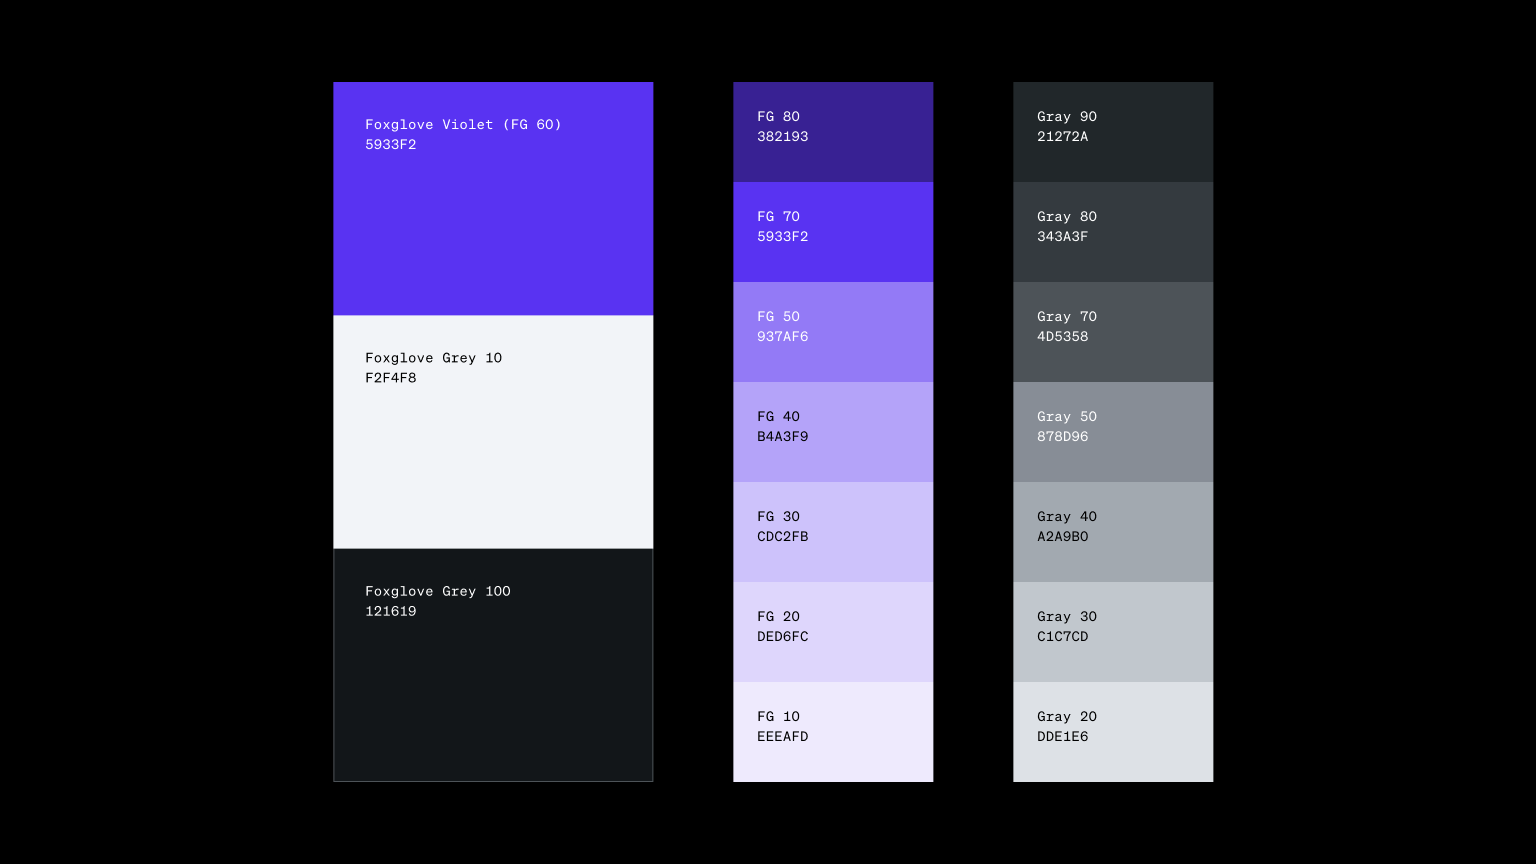Click the FG 20 swatch
Image resolution: width=1536 pixels, height=864 pixels.
tap(833, 632)
